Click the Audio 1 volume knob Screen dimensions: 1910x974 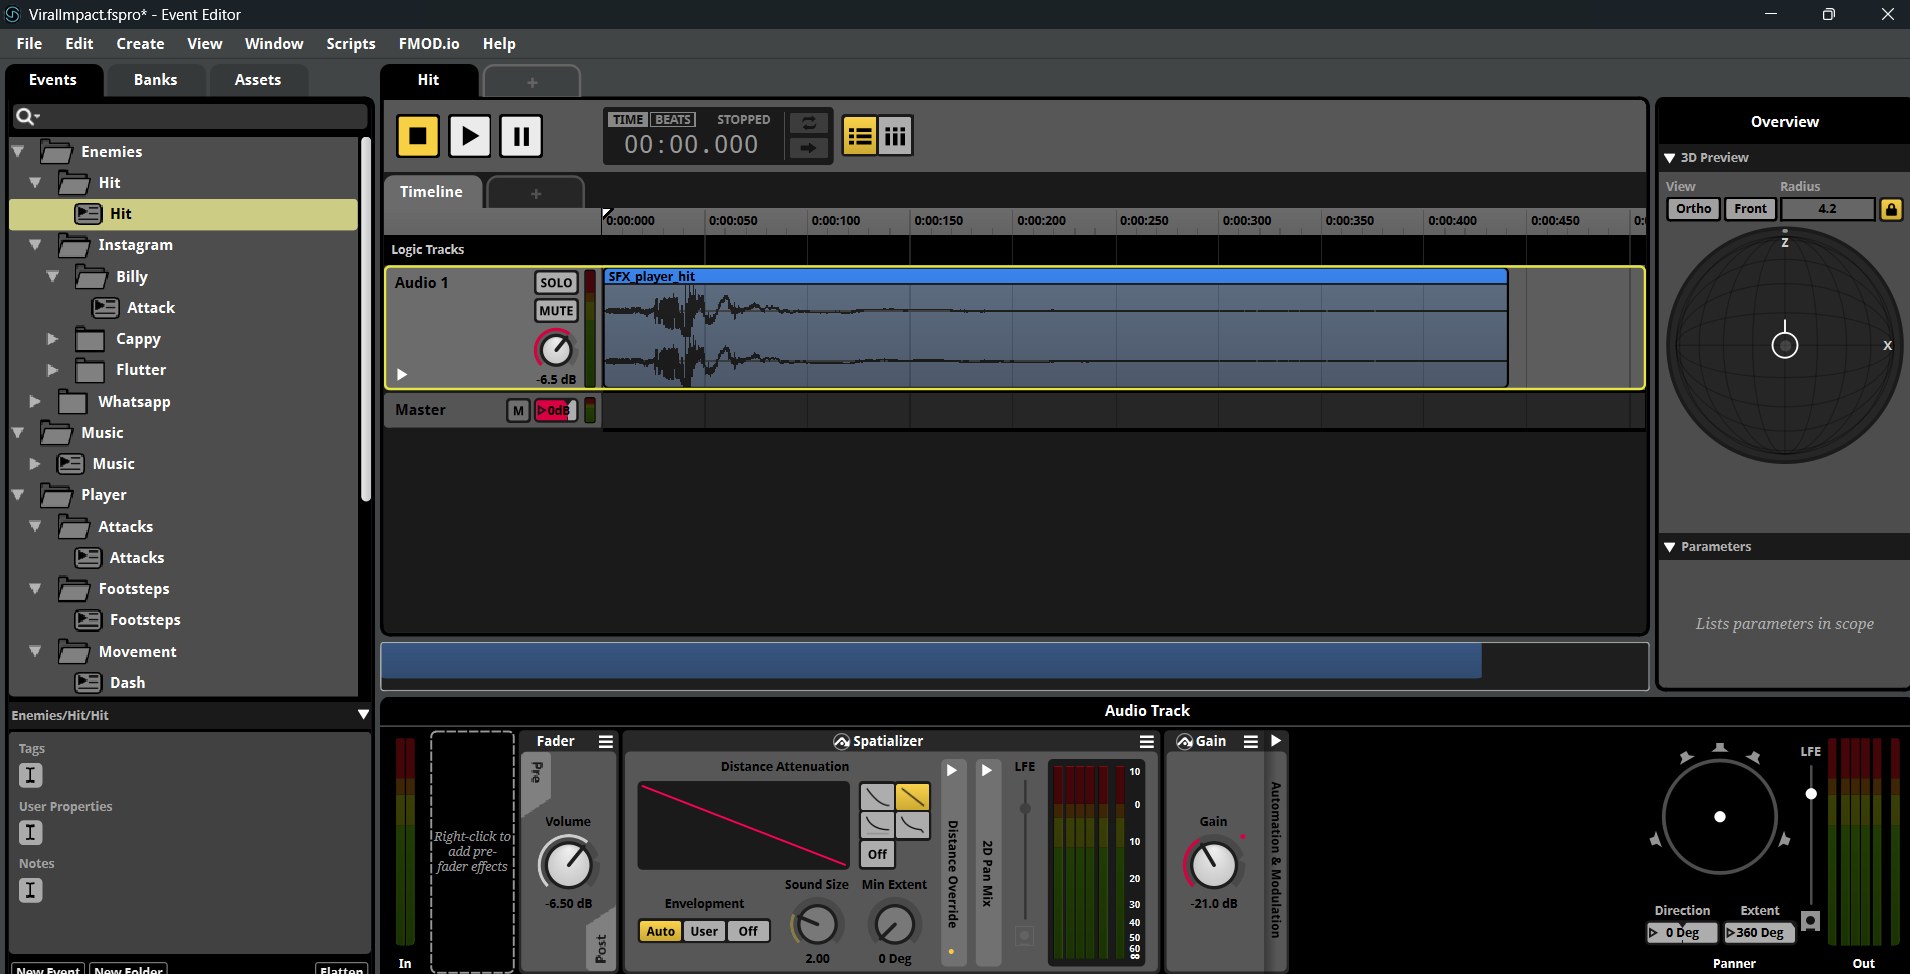click(x=555, y=349)
